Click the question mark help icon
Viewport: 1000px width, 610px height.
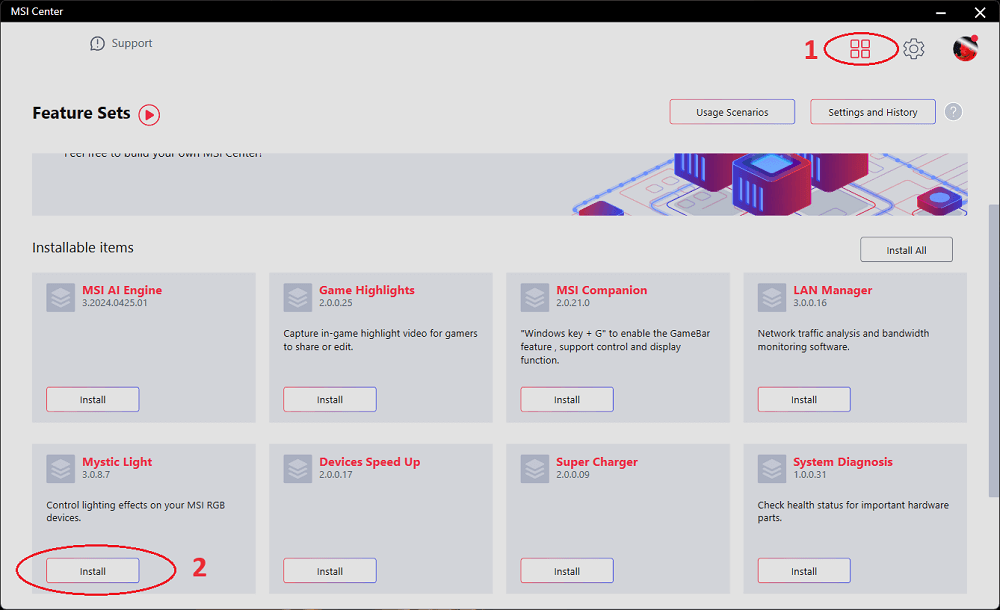pyautogui.click(x=953, y=112)
